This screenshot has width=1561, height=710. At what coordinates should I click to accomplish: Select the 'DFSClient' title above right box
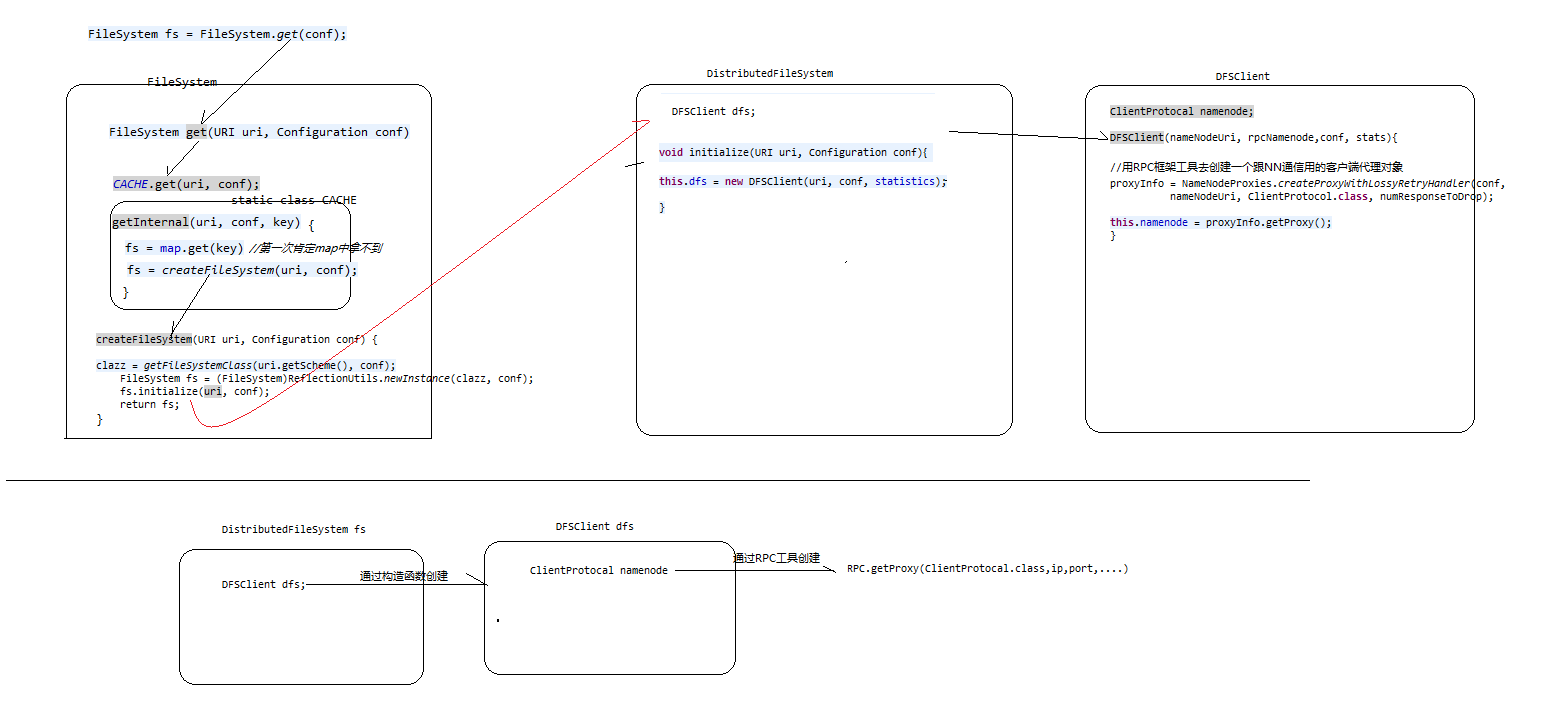[1243, 77]
